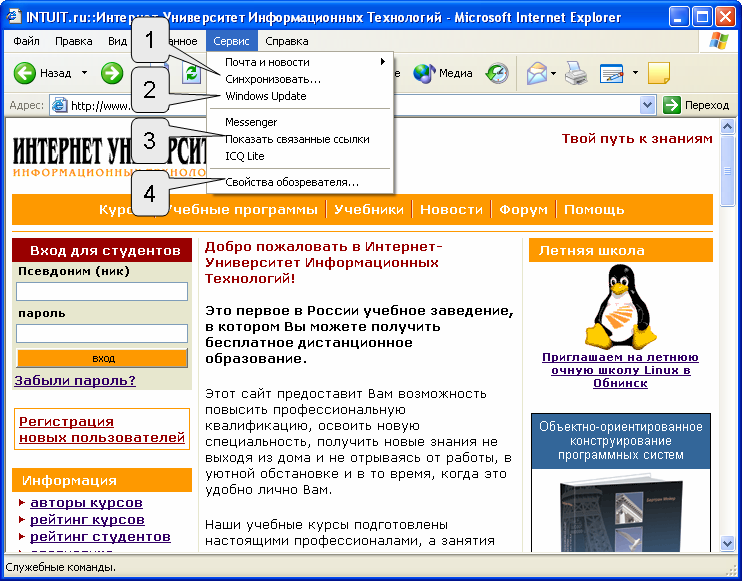Open the Форум navigation link
This screenshot has width=742, height=581.
(523, 210)
